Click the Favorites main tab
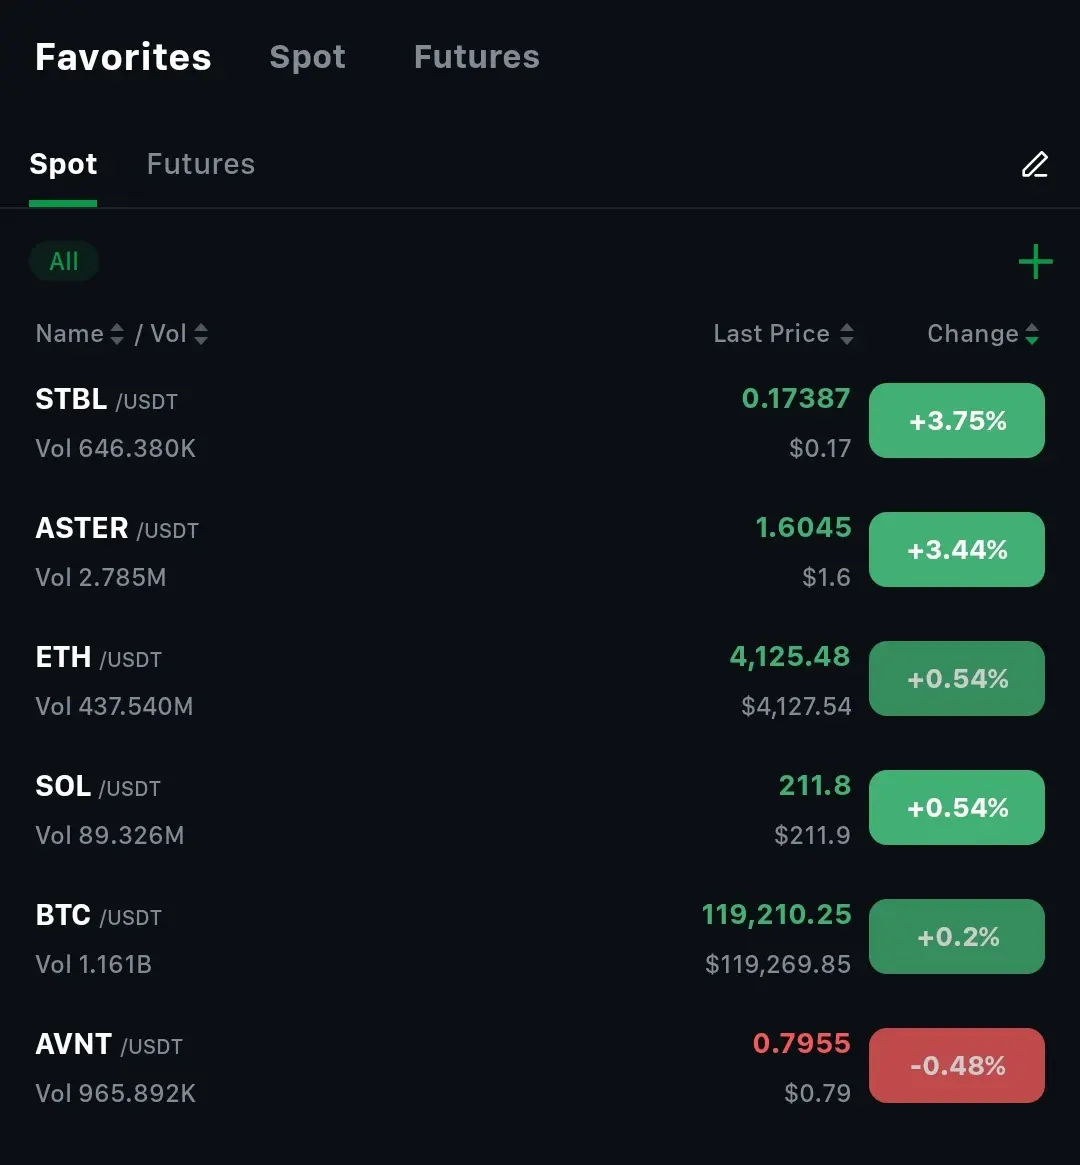 pyautogui.click(x=123, y=57)
